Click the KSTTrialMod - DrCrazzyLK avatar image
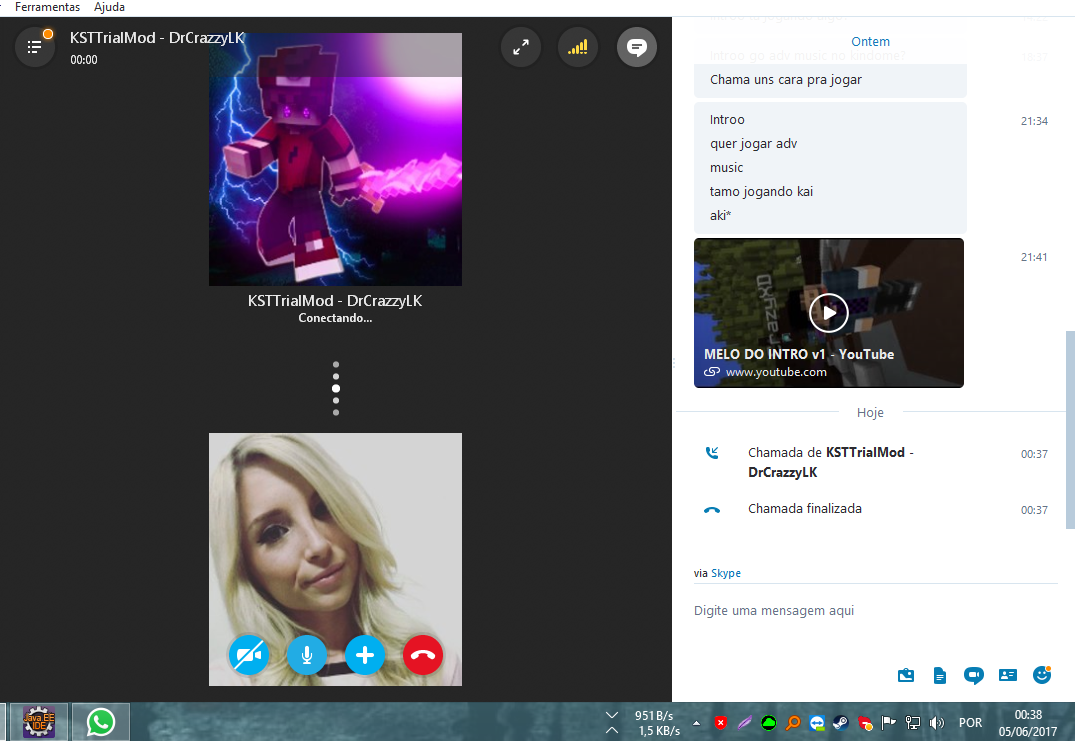Screen dimensions: 1075x741 coord(335,159)
